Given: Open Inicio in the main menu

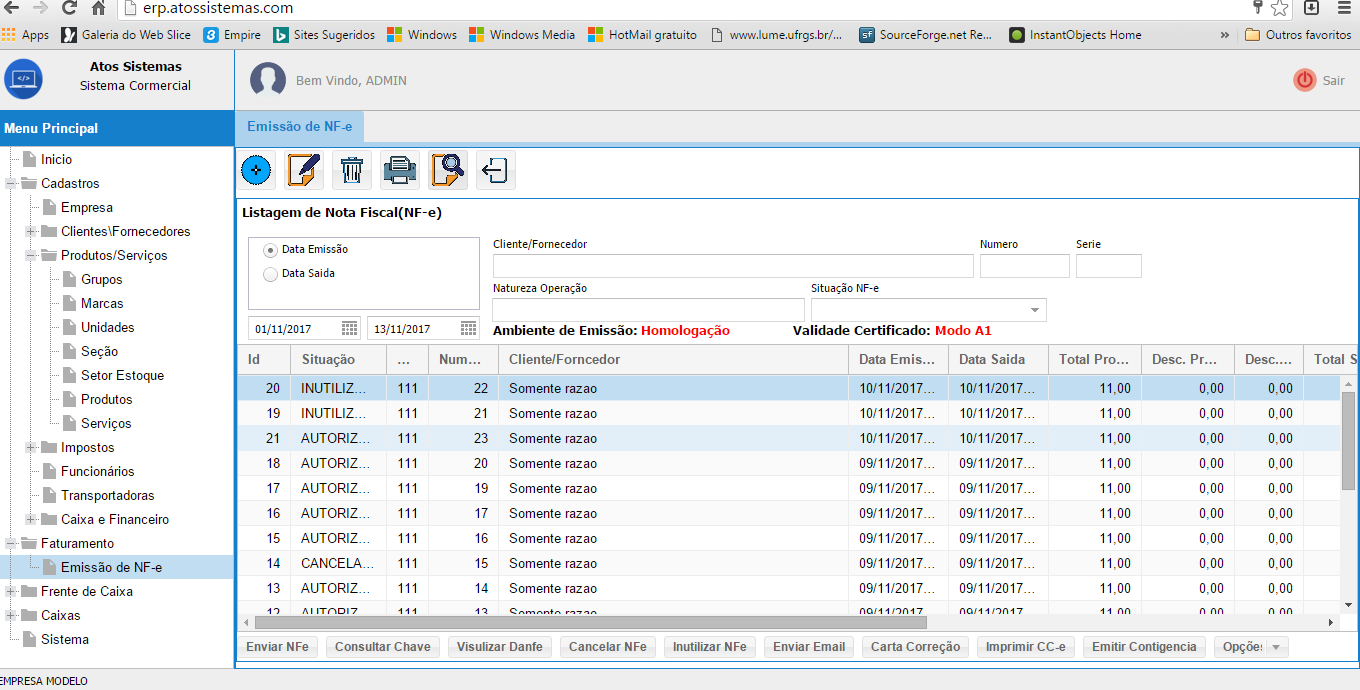Looking at the screenshot, I should (56, 160).
